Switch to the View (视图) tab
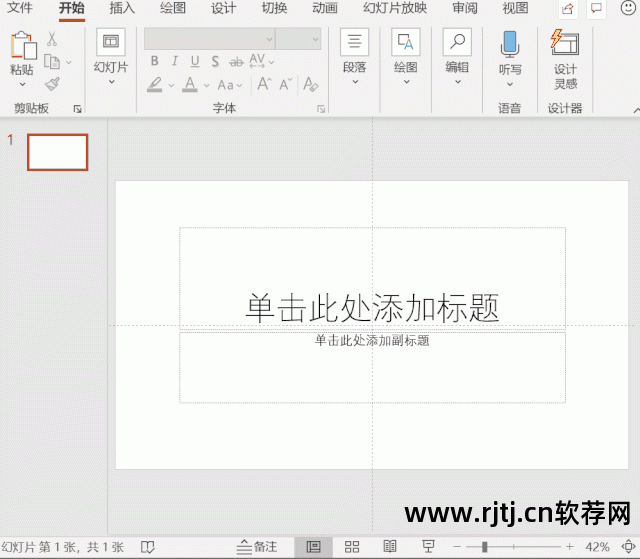The width and height of the screenshot is (640, 559). pos(515,7)
